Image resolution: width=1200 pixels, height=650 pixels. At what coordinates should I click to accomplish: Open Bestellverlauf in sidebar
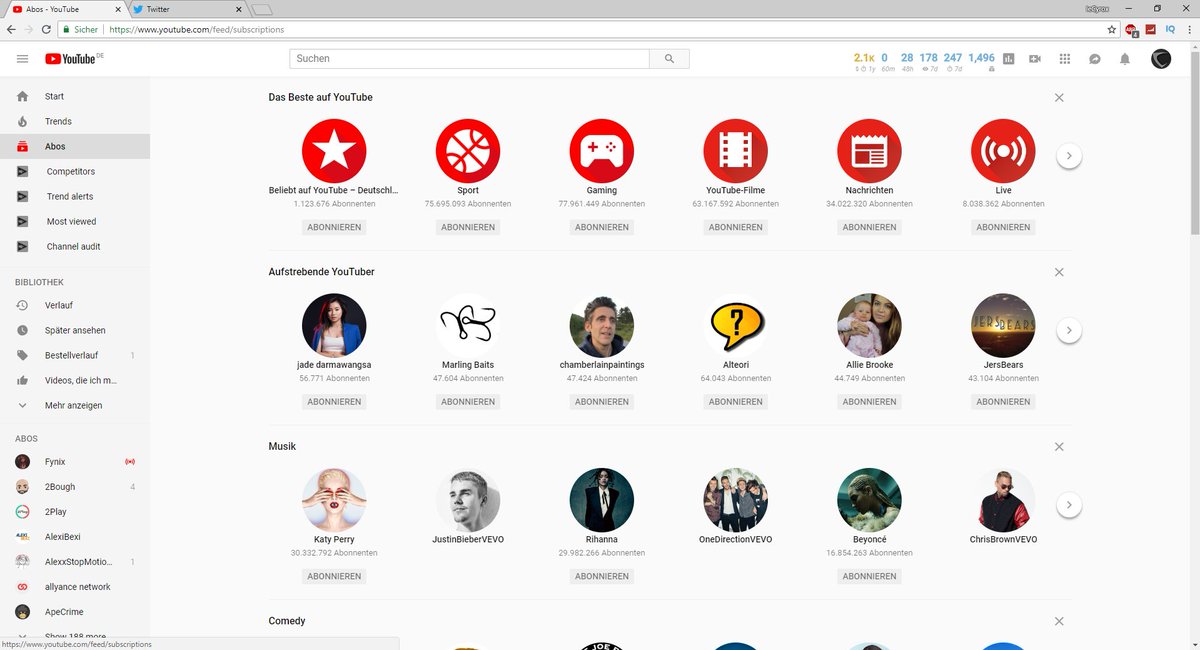click(x=75, y=355)
